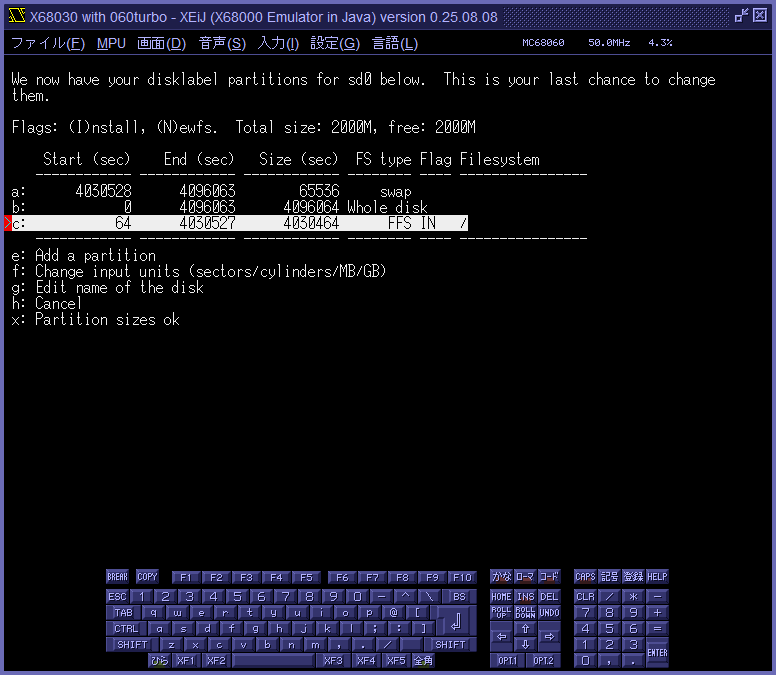Click the COPY key on the virtual keyboard
This screenshot has width=776, height=675.
[147, 577]
